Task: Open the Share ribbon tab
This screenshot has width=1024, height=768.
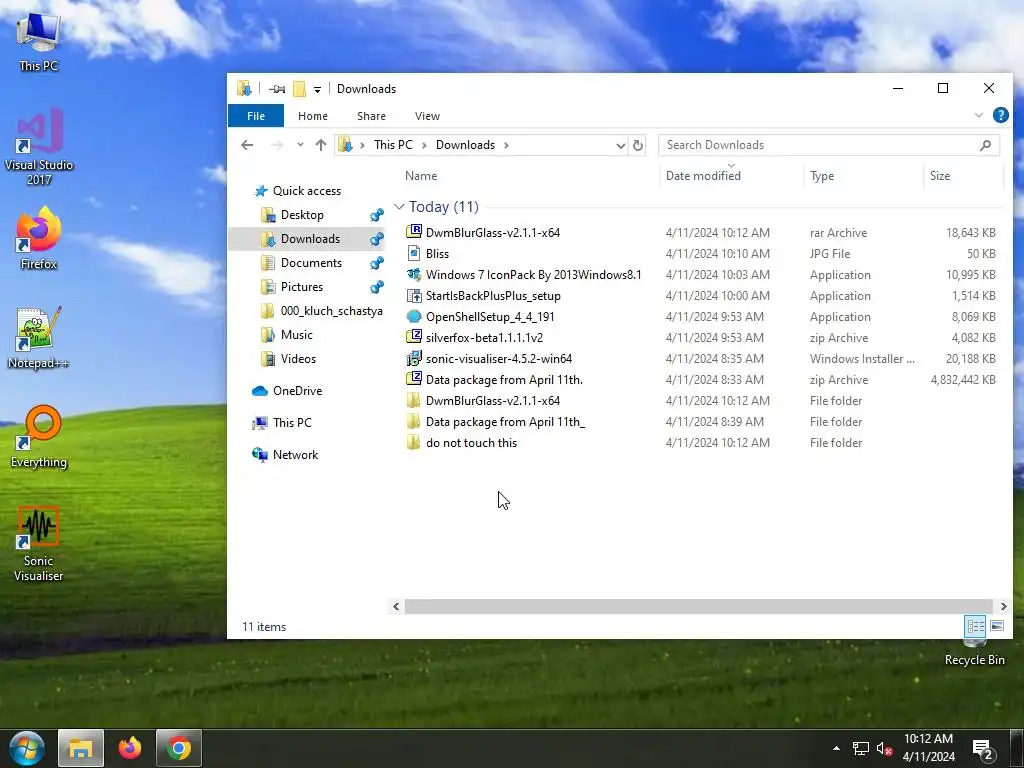Action: (371, 116)
